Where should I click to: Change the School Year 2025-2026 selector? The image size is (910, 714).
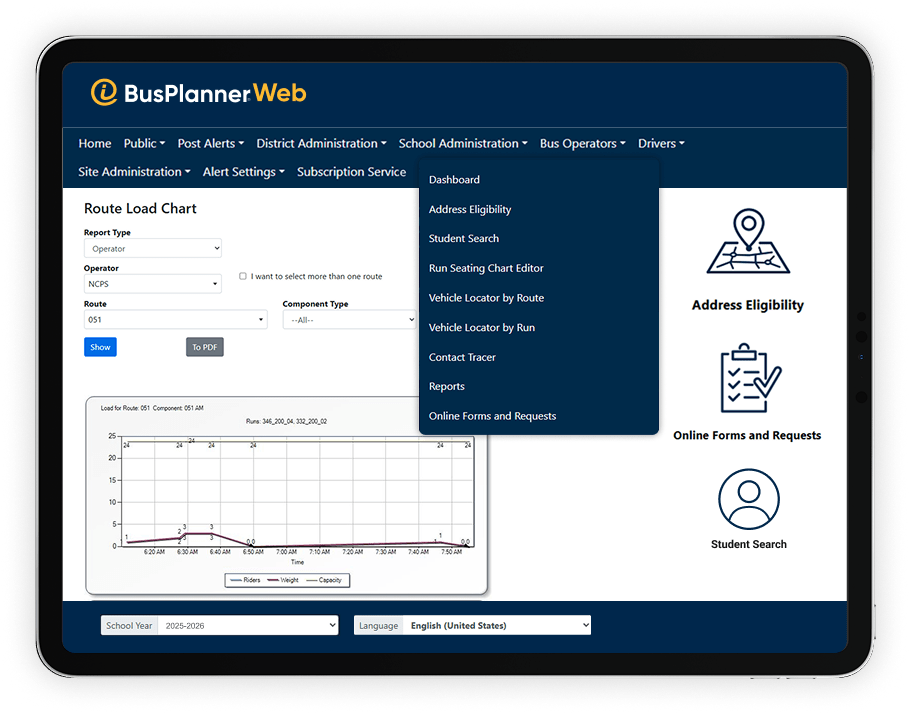coord(247,625)
